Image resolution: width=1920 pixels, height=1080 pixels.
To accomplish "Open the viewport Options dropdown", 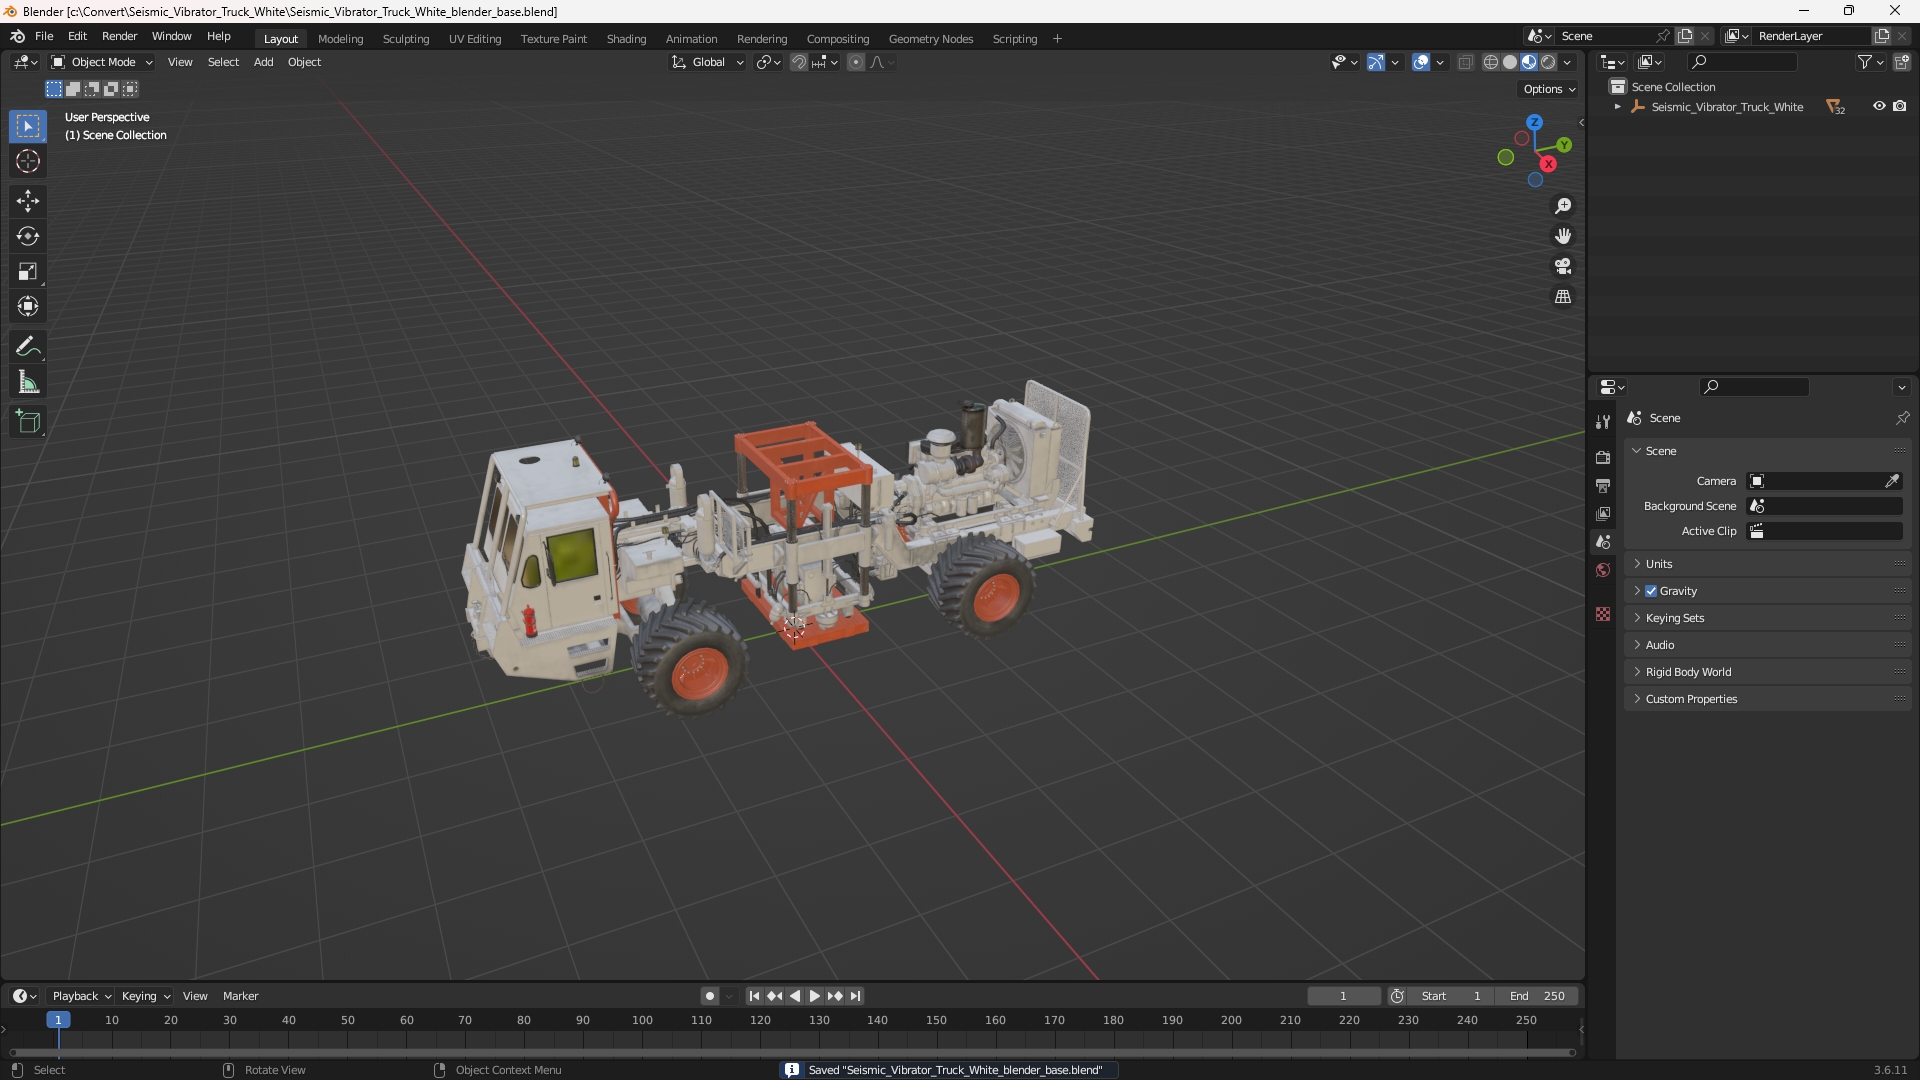I will pyautogui.click(x=1549, y=89).
